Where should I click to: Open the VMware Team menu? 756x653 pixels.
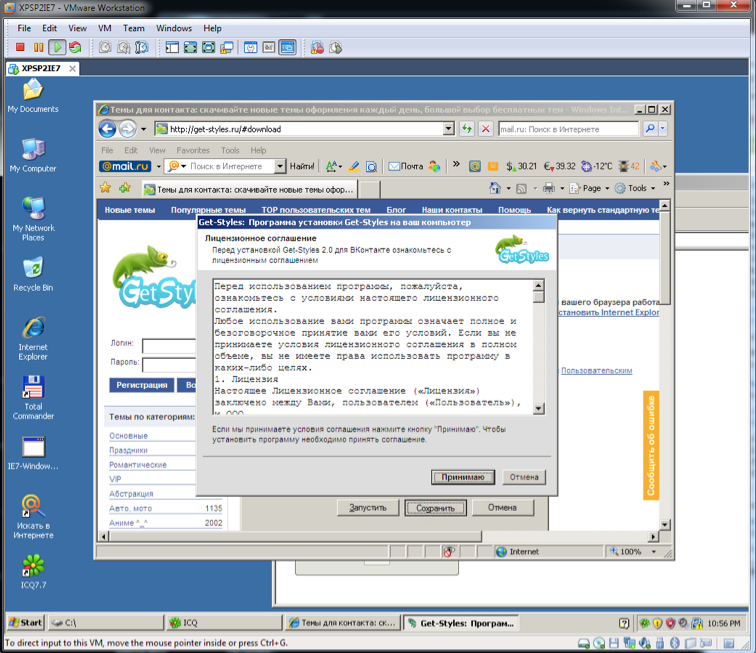point(134,28)
